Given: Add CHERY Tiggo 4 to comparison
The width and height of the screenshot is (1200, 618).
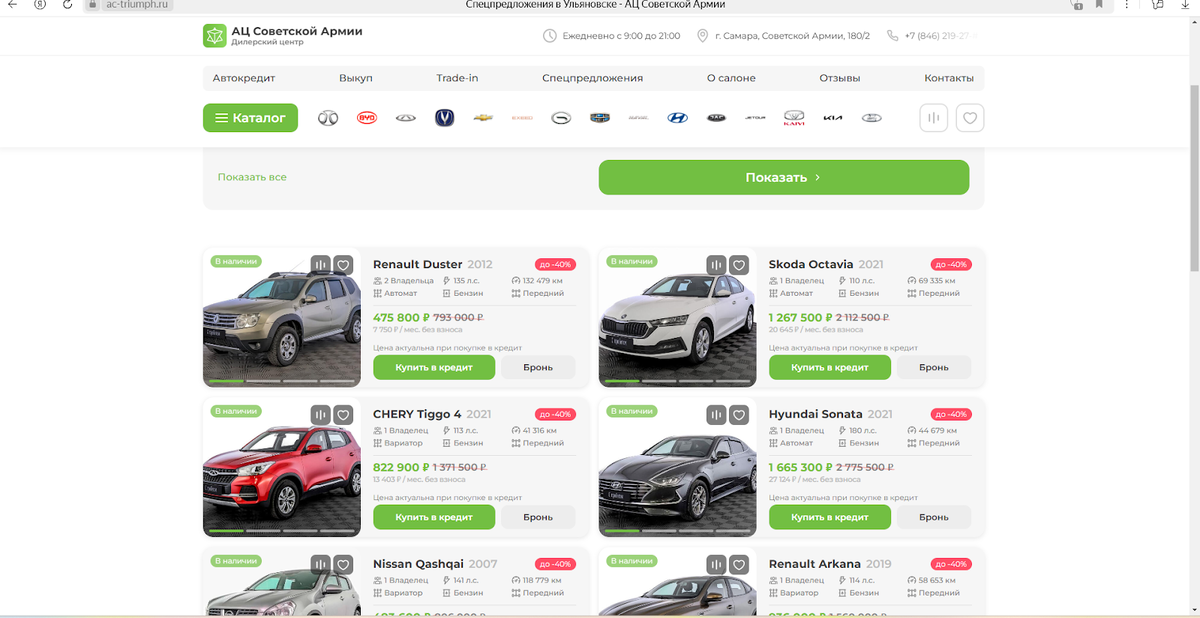Looking at the screenshot, I should pyautogui.click(x=320, y=414).
